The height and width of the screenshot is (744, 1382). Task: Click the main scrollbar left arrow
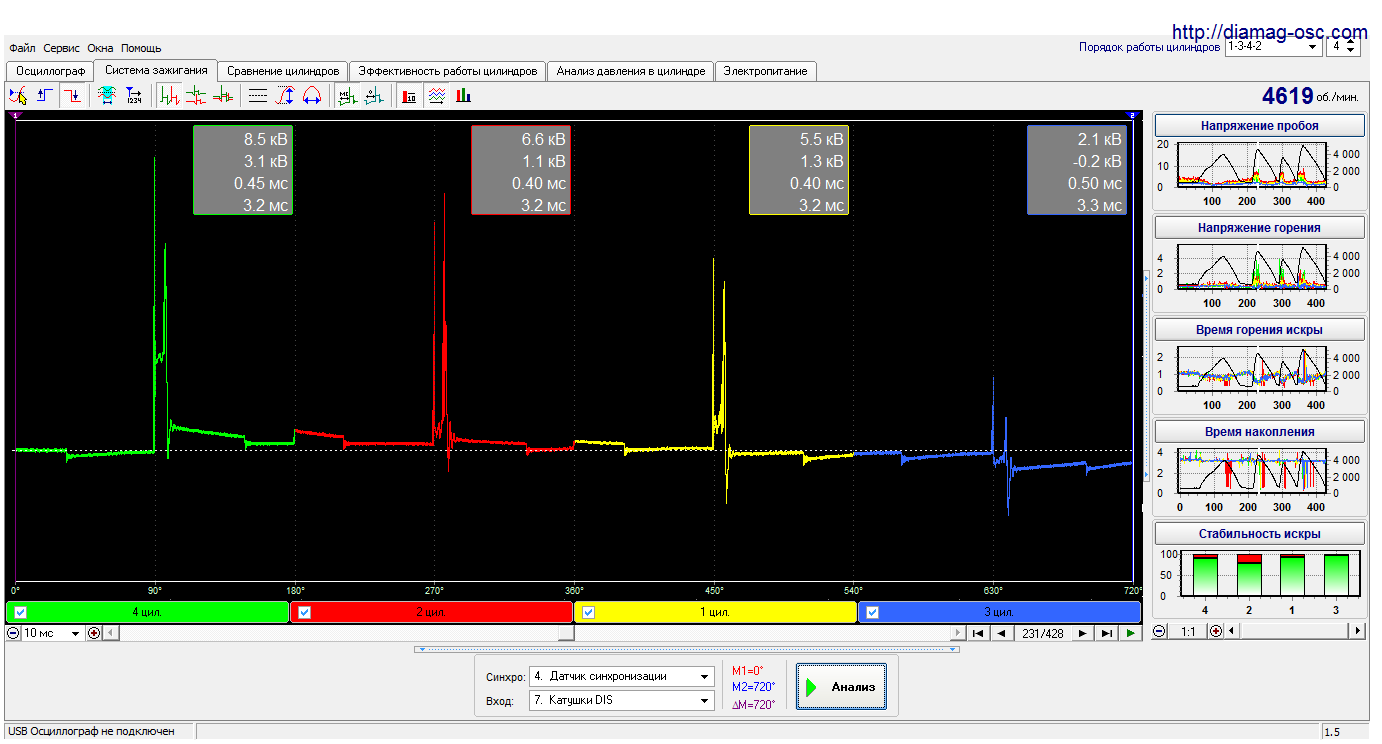pyautogui.click(x=111, y=633)
